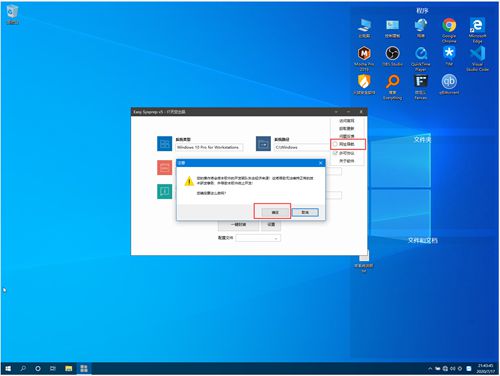500x376 pixels.
Task: Confirm the warning dialog with left button
Action: point(275,212)
